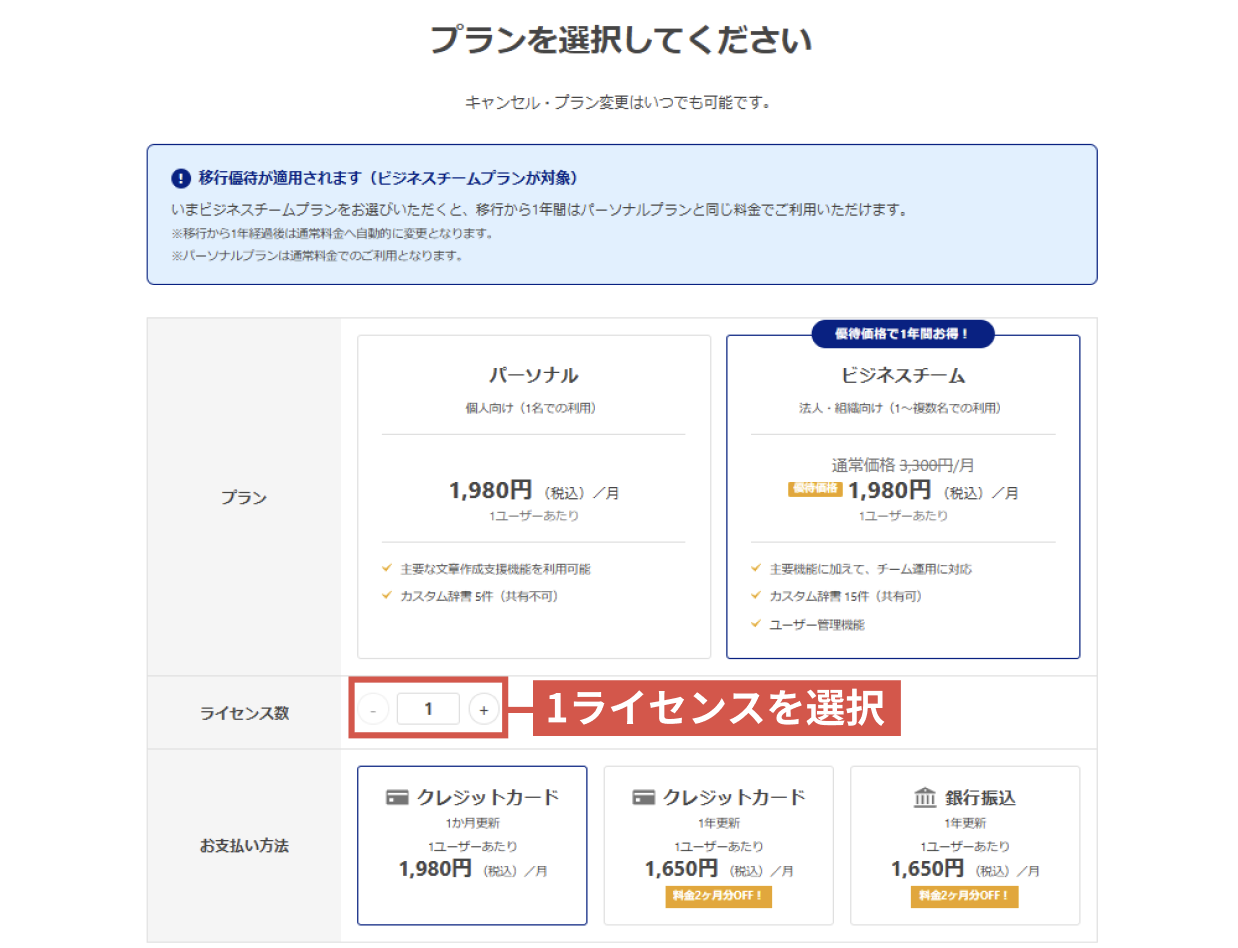
Task: Select the ビジネスチーム plan card
Action: (x=903, y=496)
